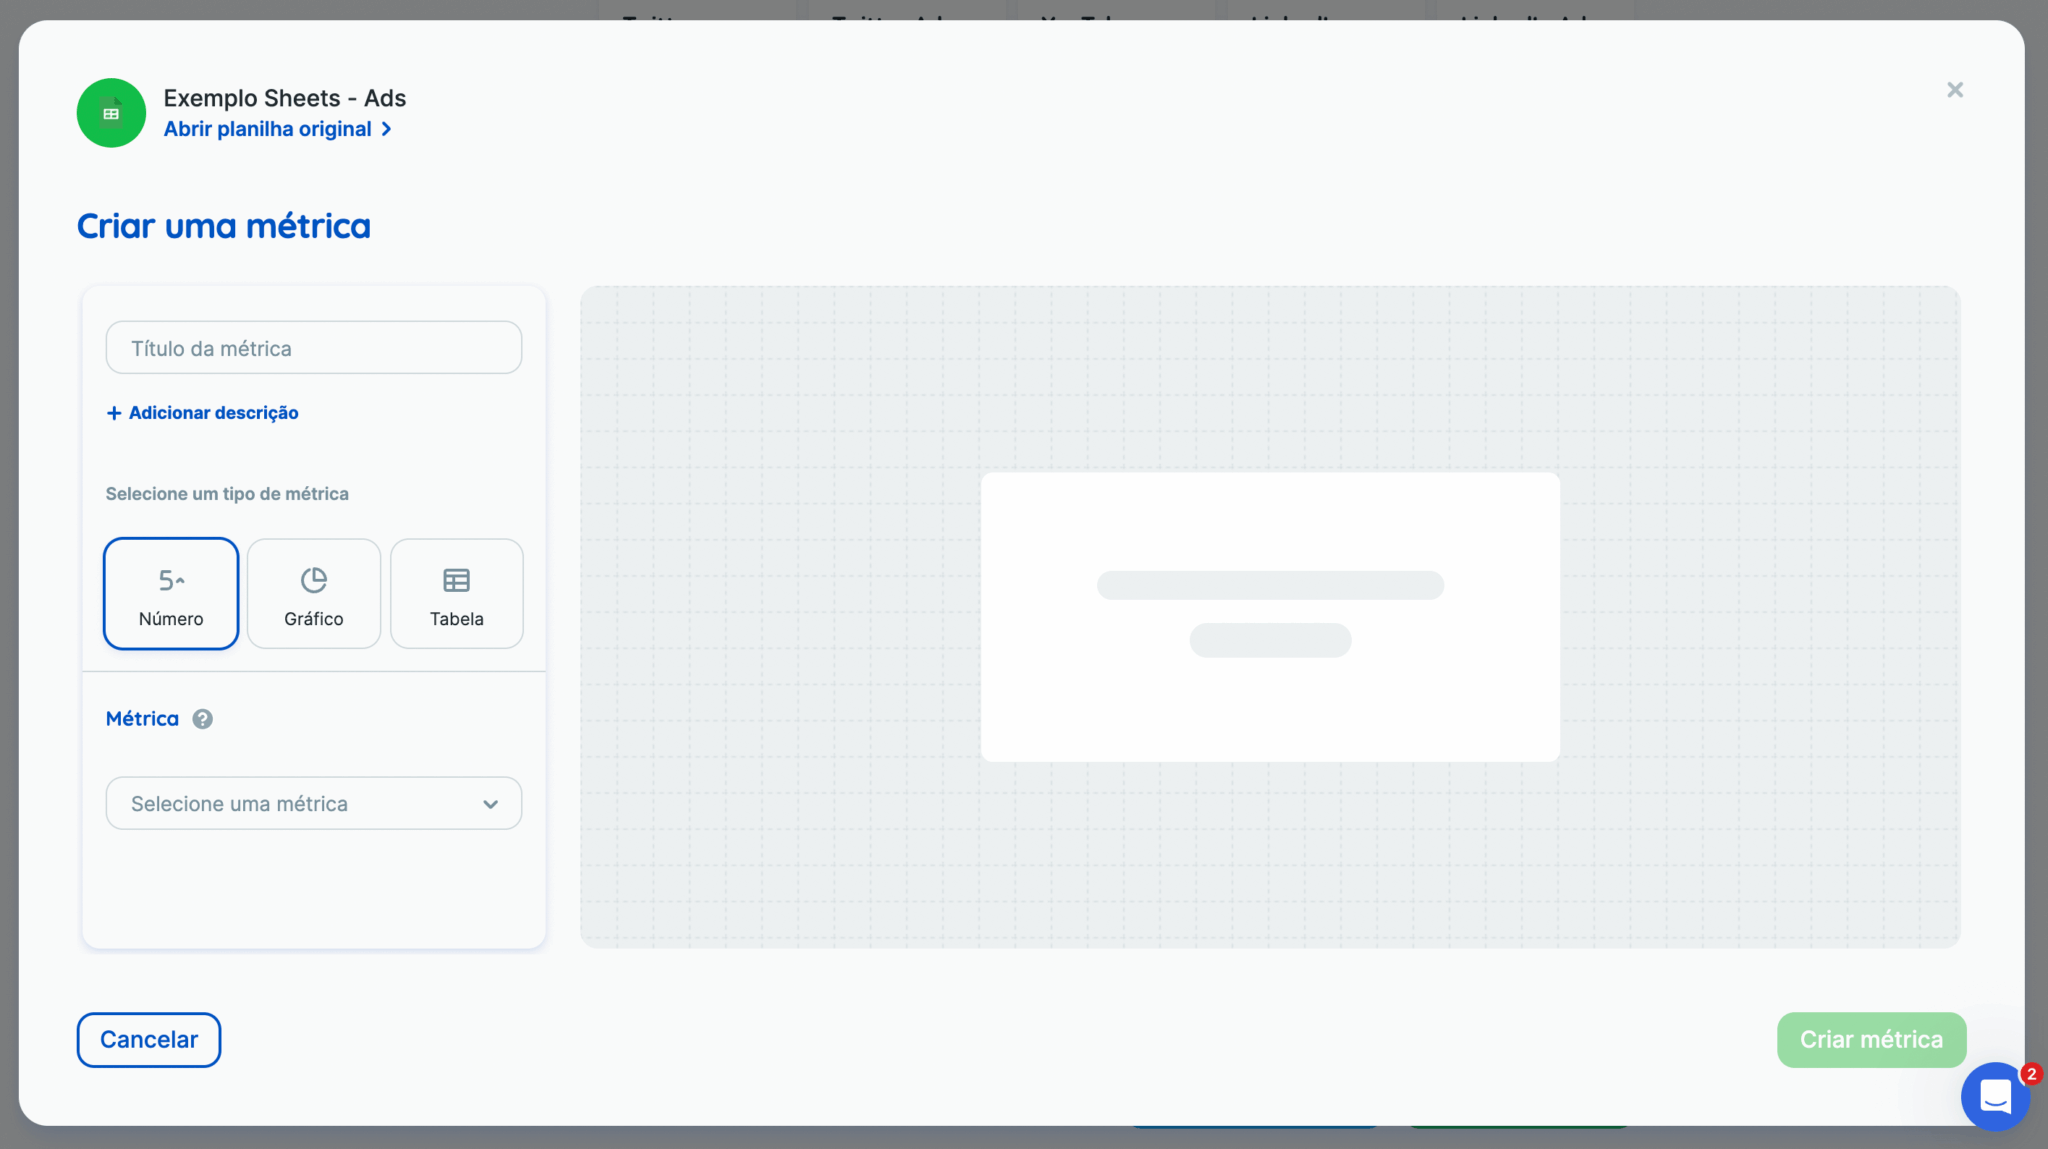The height and width of the screenshot is (1149, 2048).
Task: Click the plus icon beside Adicionar descrição
Action: pyautogui.click(x=114, y=413)
